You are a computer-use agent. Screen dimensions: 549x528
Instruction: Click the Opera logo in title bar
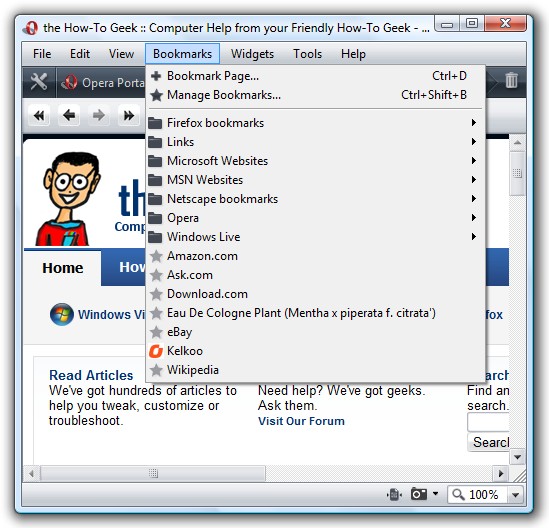tap(31, 28)
